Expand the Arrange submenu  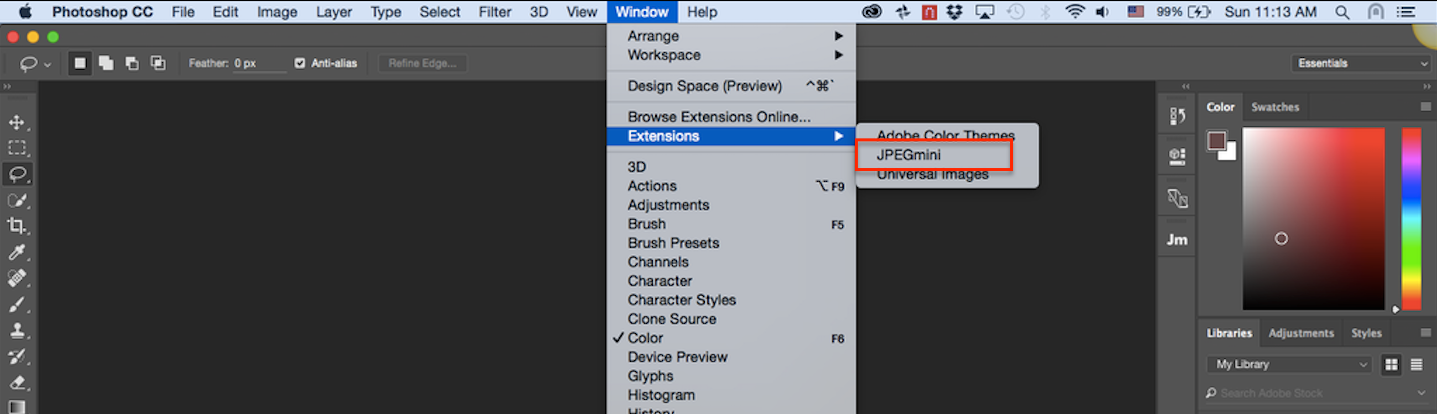731,36
